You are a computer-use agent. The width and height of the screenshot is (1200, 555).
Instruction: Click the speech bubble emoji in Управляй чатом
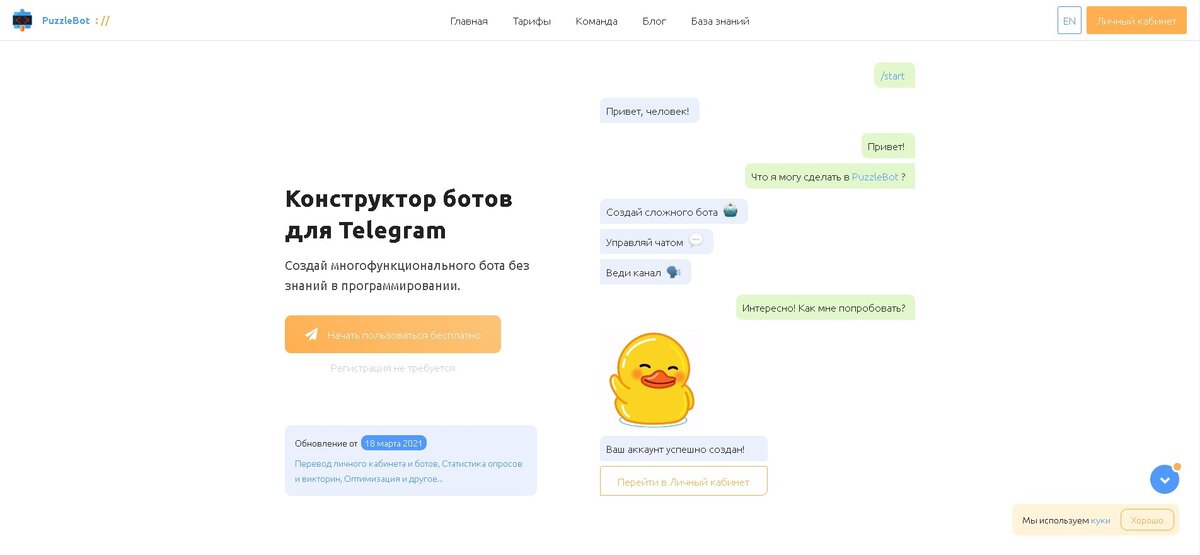pos(696,241)
